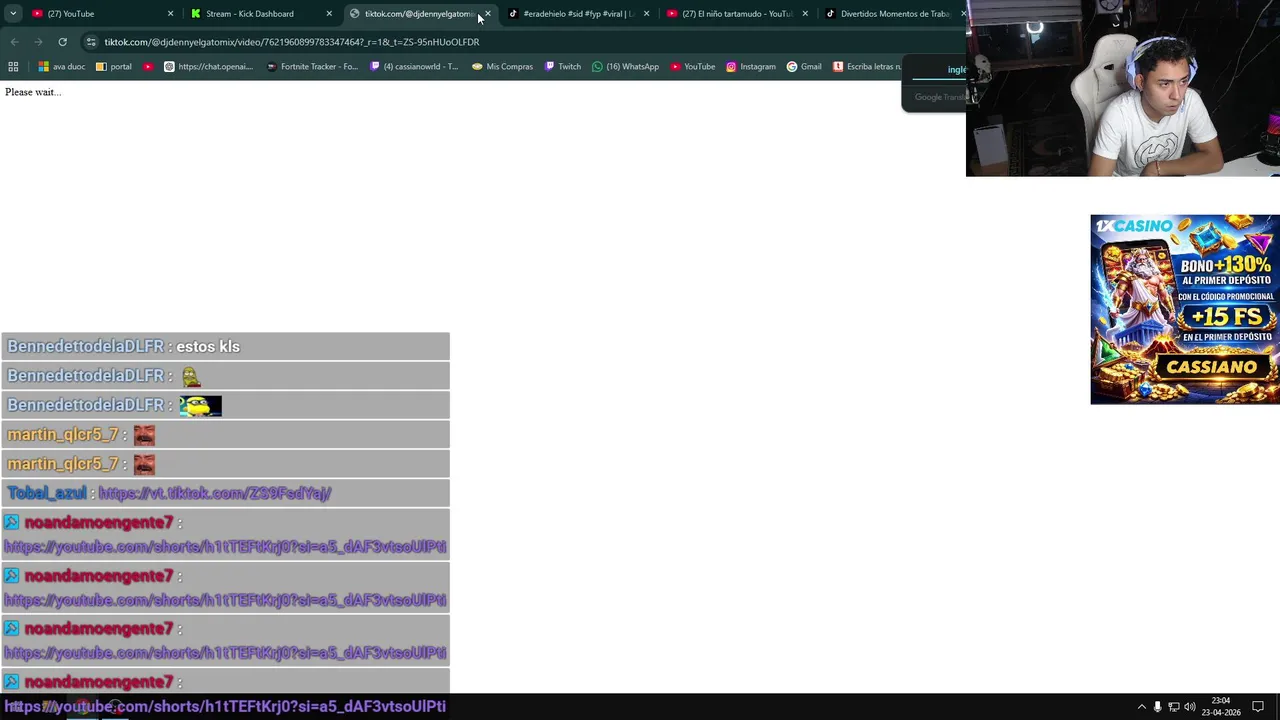
Task: Open volume control tray icon
Action: pyautogui.click(x=1190, y=707)
